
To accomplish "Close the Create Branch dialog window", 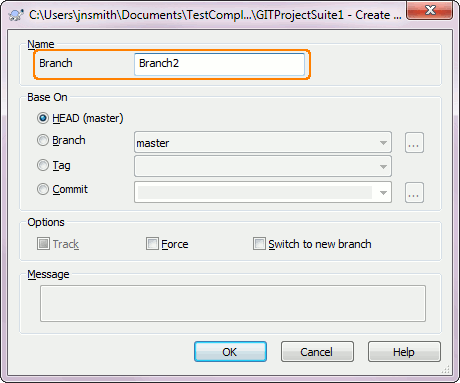I will point(429,11).
